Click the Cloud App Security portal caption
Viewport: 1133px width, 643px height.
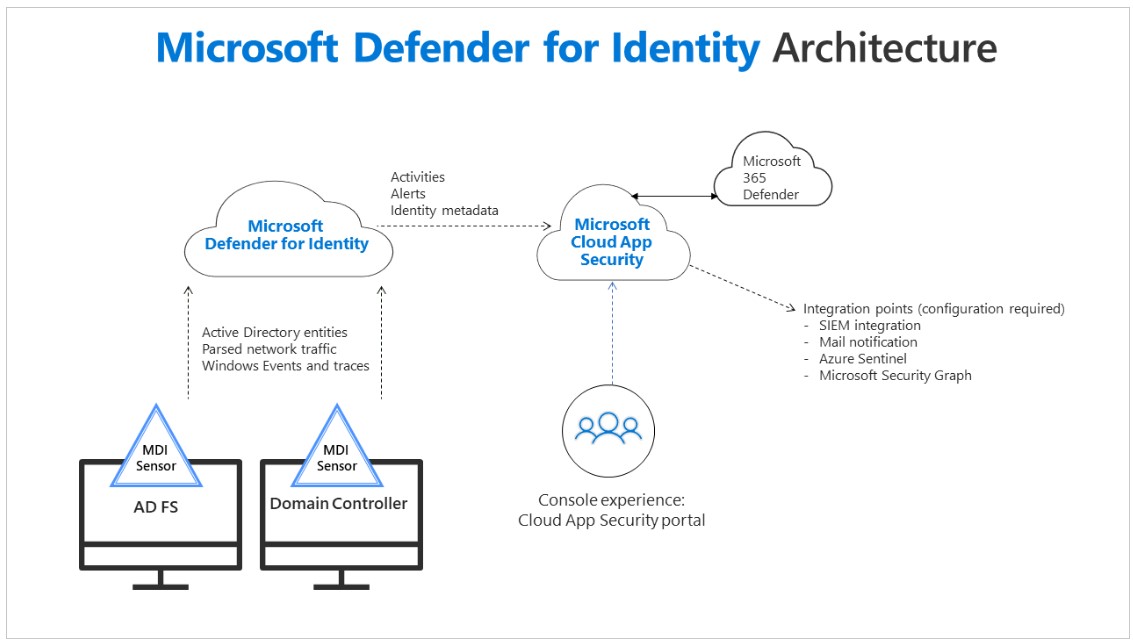[611, 520]
